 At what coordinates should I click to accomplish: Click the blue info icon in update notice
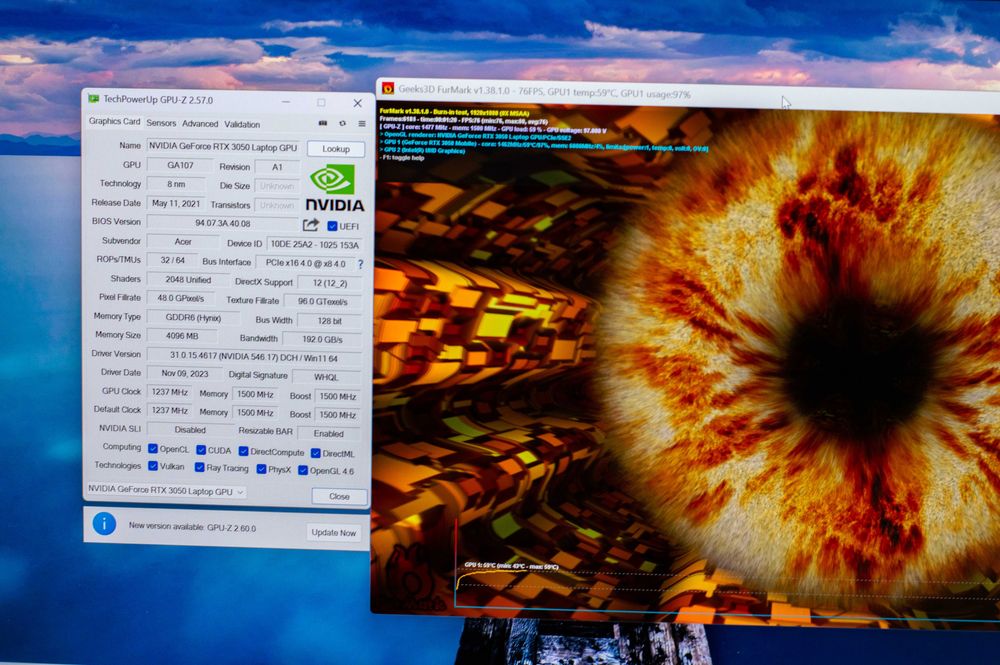(x=104, y=524)
